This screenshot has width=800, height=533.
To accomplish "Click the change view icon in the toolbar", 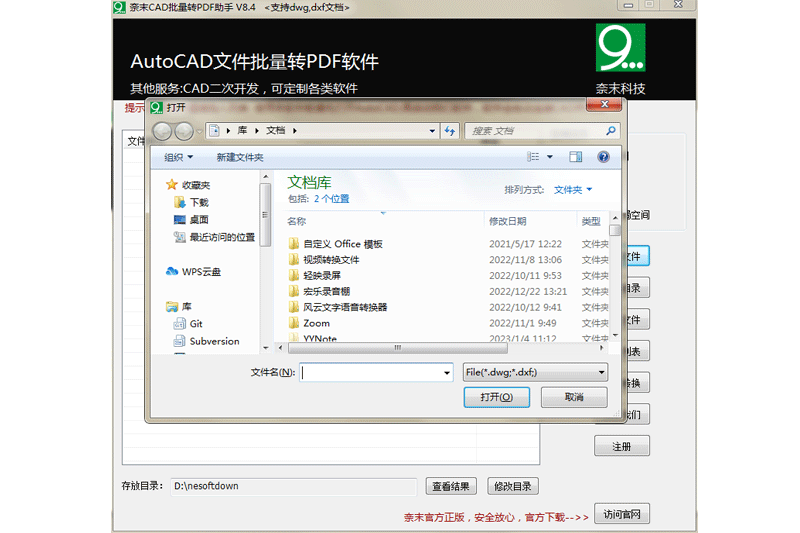I will coord(533,157).
